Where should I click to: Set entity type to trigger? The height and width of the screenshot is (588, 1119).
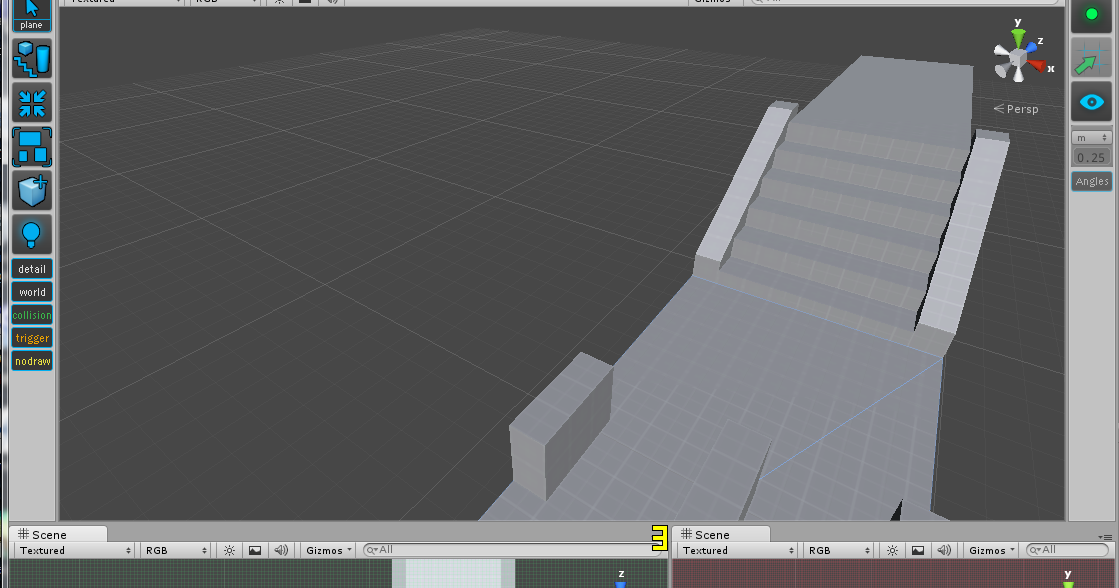click(32, 338)
